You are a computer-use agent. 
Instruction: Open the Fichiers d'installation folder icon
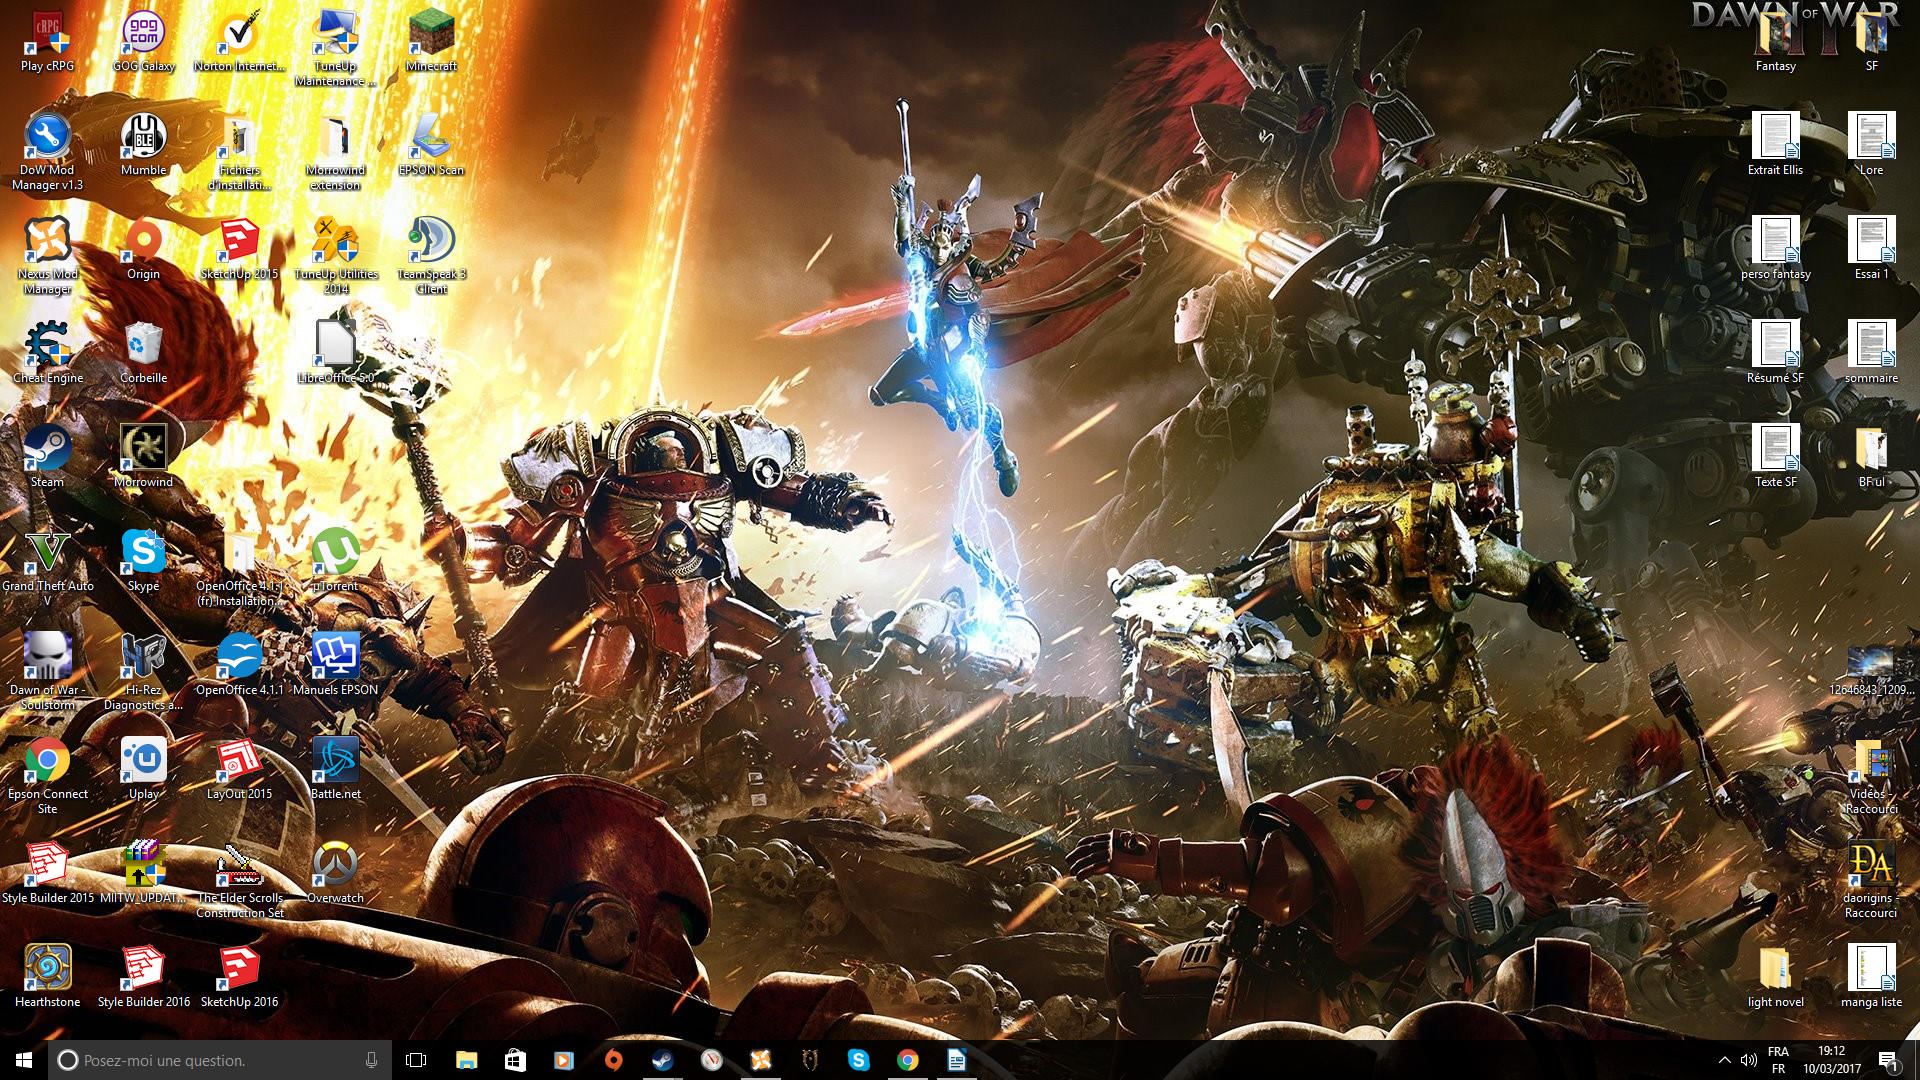[x=239, y=152]
